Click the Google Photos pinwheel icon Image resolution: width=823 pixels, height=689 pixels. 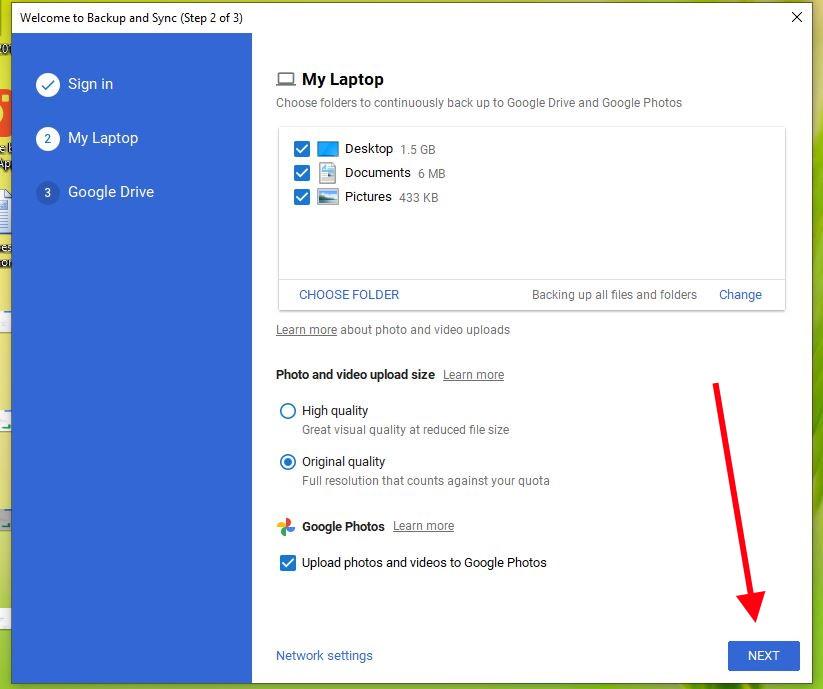[x=286, y=526]
